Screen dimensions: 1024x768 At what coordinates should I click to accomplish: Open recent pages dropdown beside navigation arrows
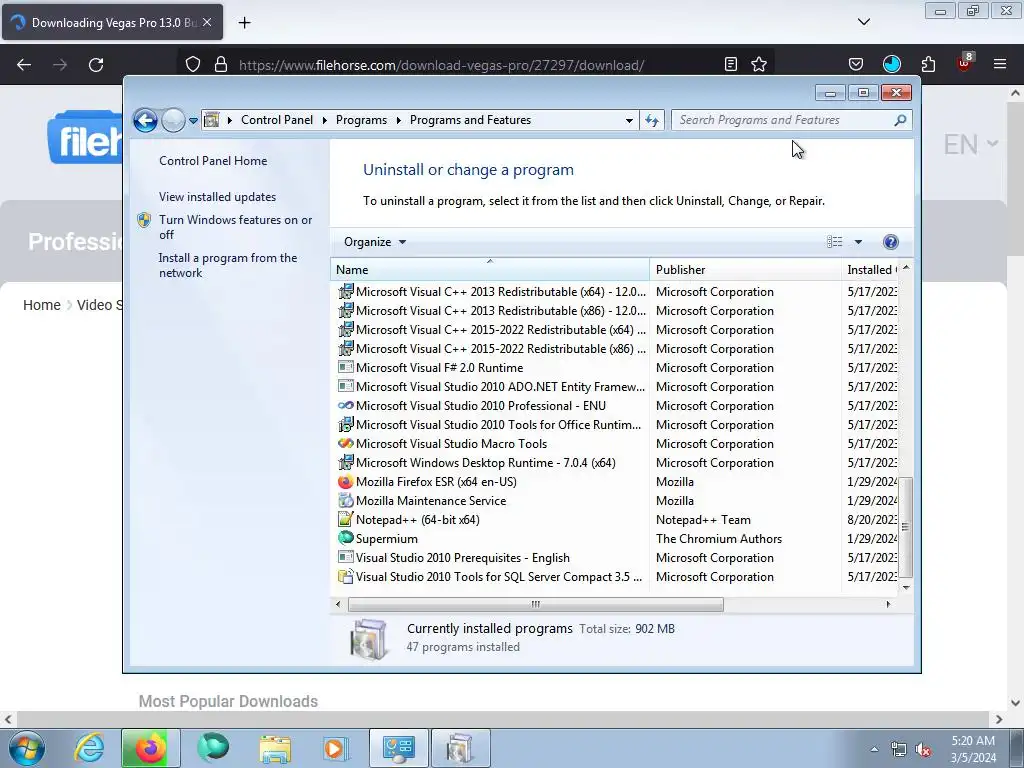tap(193, 120)
